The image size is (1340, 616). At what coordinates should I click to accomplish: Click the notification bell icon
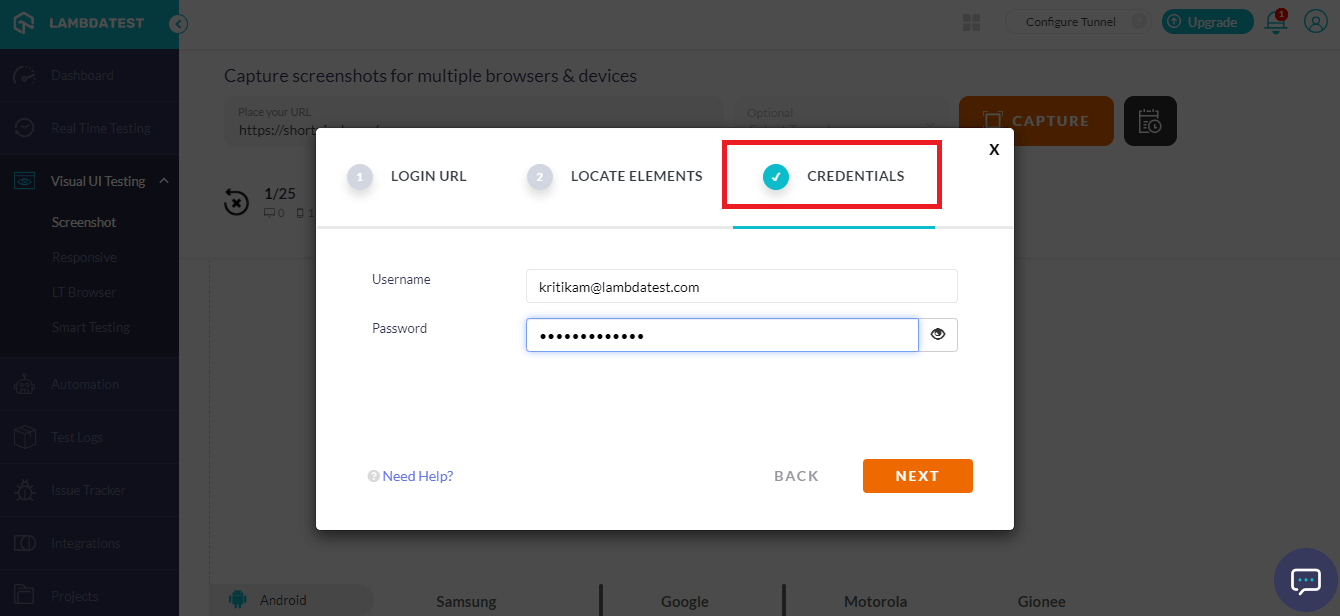(1276, 22)
